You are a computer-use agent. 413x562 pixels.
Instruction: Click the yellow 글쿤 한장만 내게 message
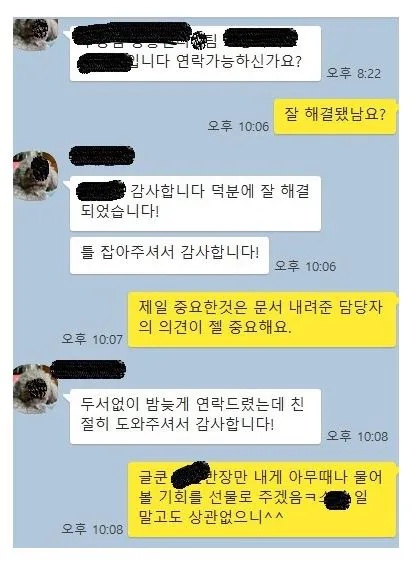(262, 500)
